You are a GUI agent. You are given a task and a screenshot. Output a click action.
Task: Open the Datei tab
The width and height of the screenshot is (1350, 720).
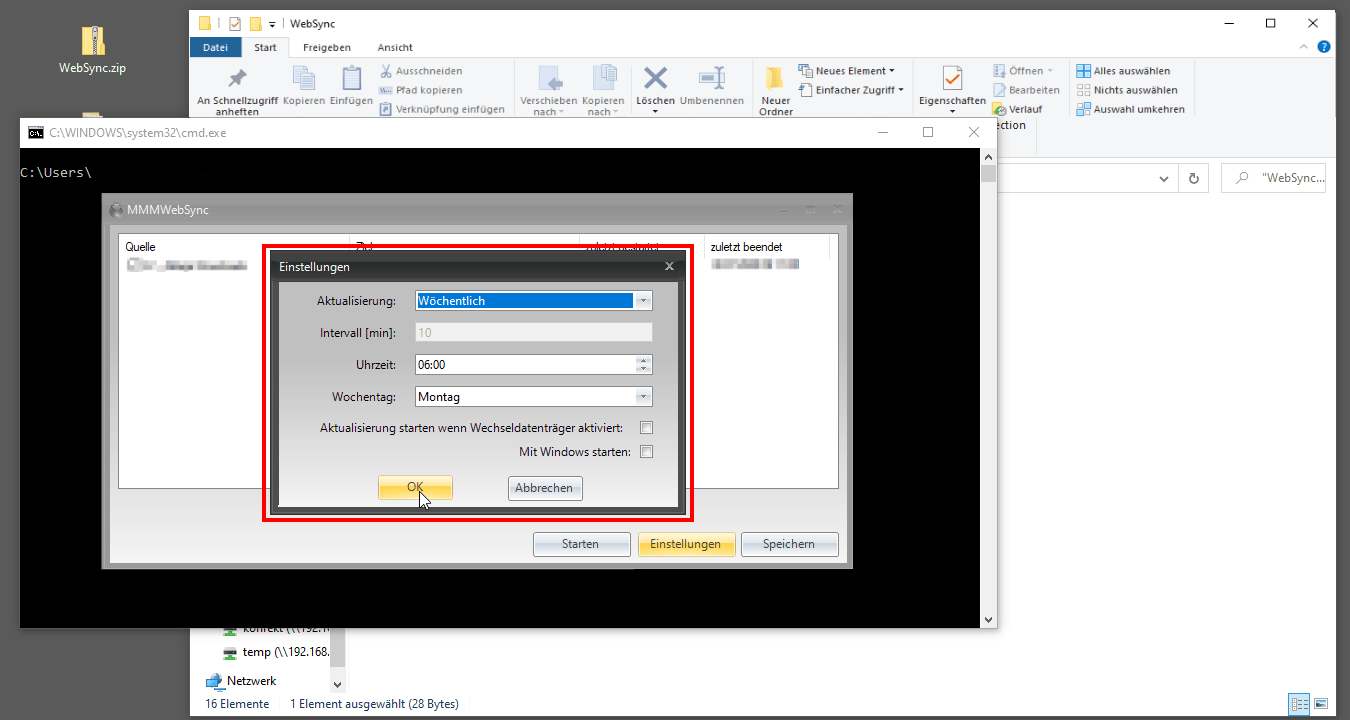tap(215, 47)
